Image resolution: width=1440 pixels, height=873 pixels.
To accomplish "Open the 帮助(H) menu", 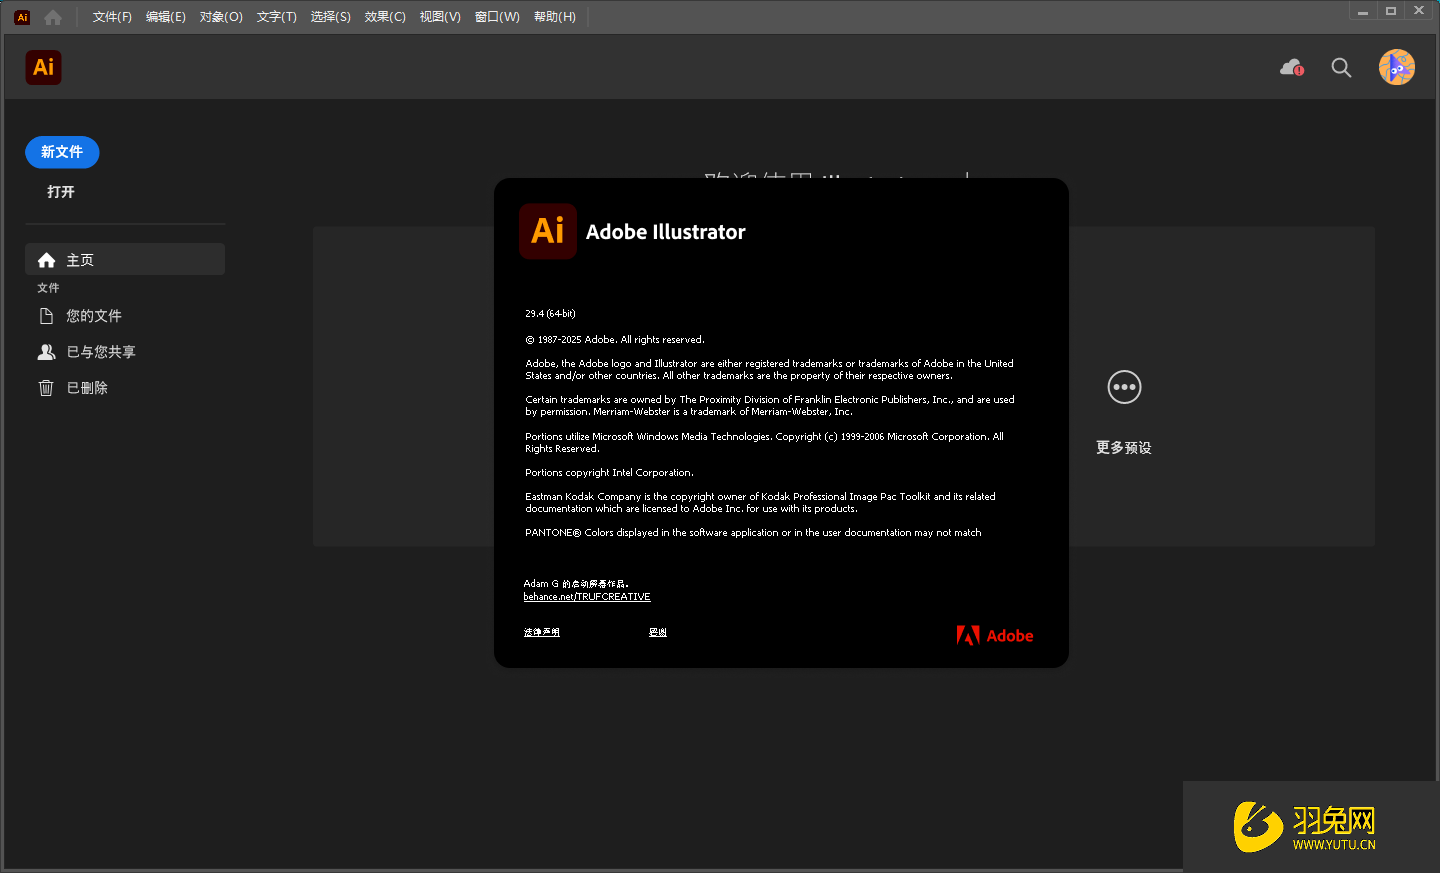I will pyautogui.click(x=555, y=17).
